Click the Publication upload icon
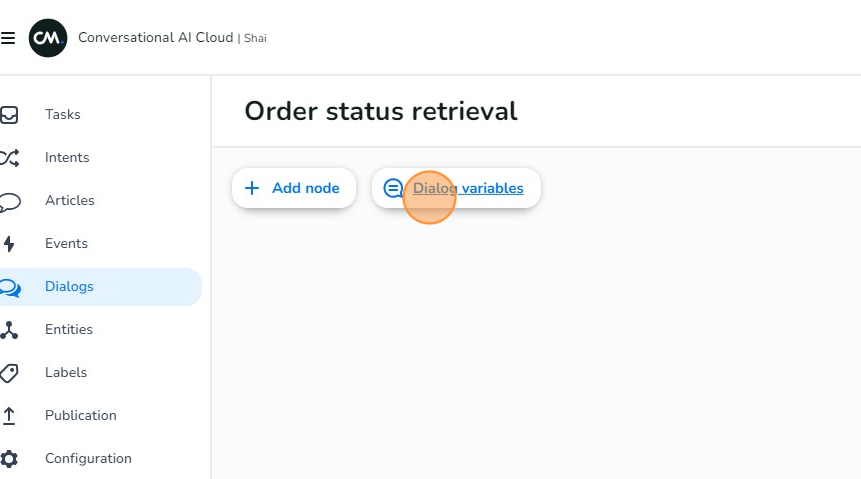 (9, 416)
